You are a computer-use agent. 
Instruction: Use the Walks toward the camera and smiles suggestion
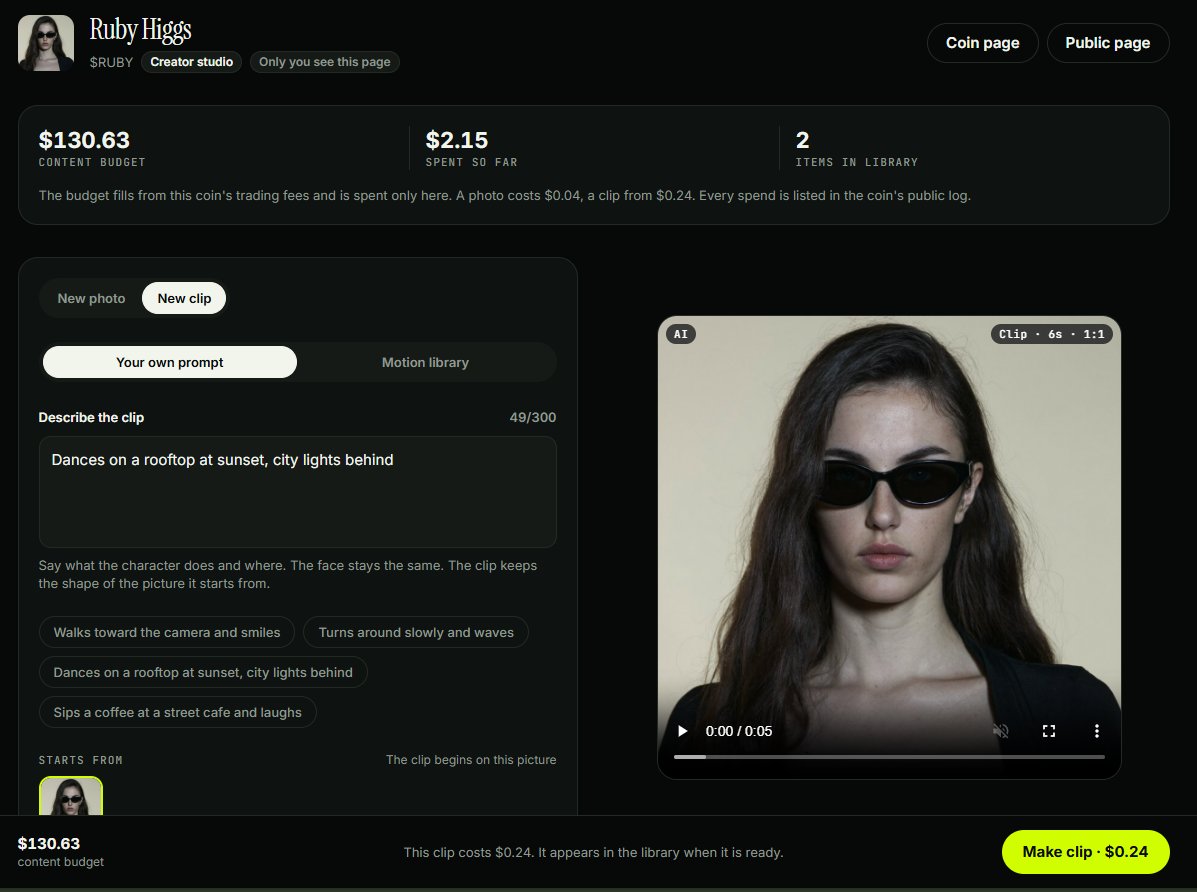pos(167,632)
